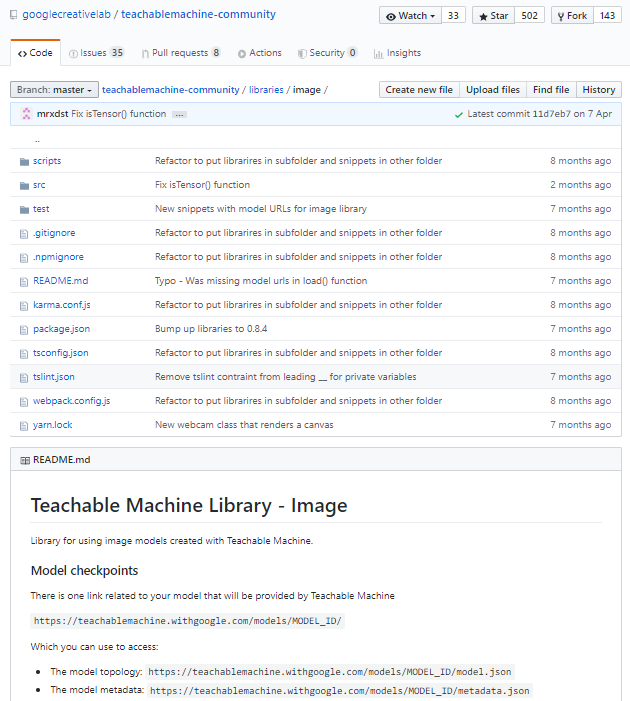Open the karma.conf.js file
The width and height of the screenshot is (630, 701).
click(x=62, y=305)
